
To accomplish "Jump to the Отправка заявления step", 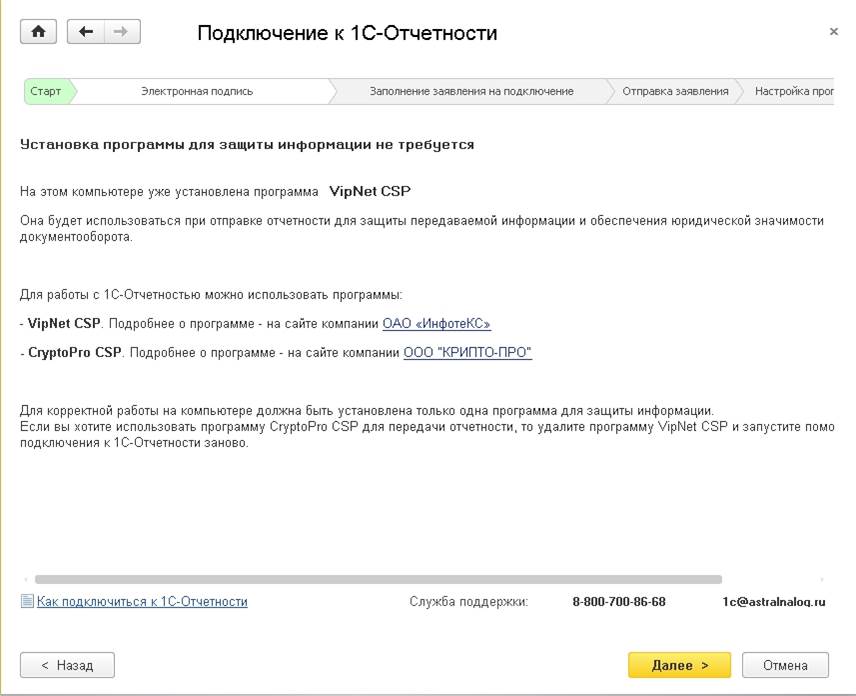I will point(675,91).
